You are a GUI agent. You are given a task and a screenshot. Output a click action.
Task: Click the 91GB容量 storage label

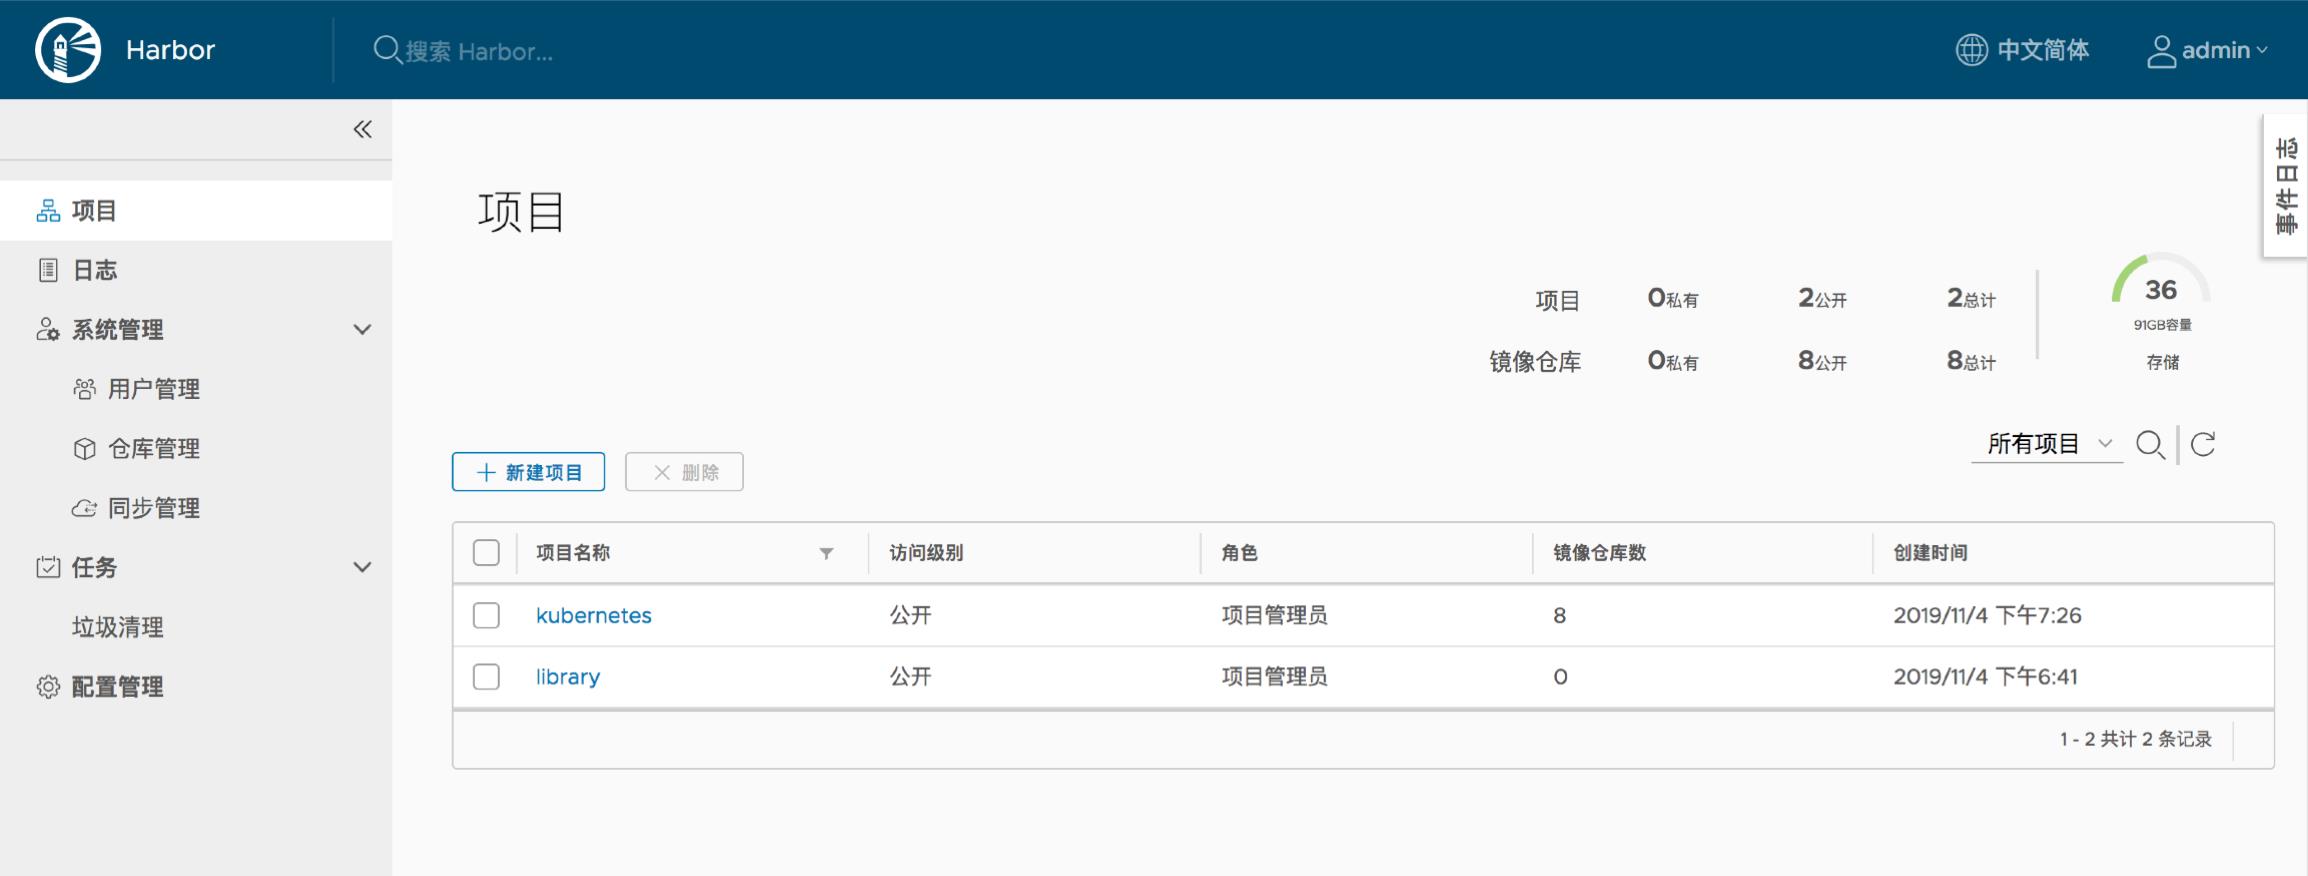(x=2162, y=325)
